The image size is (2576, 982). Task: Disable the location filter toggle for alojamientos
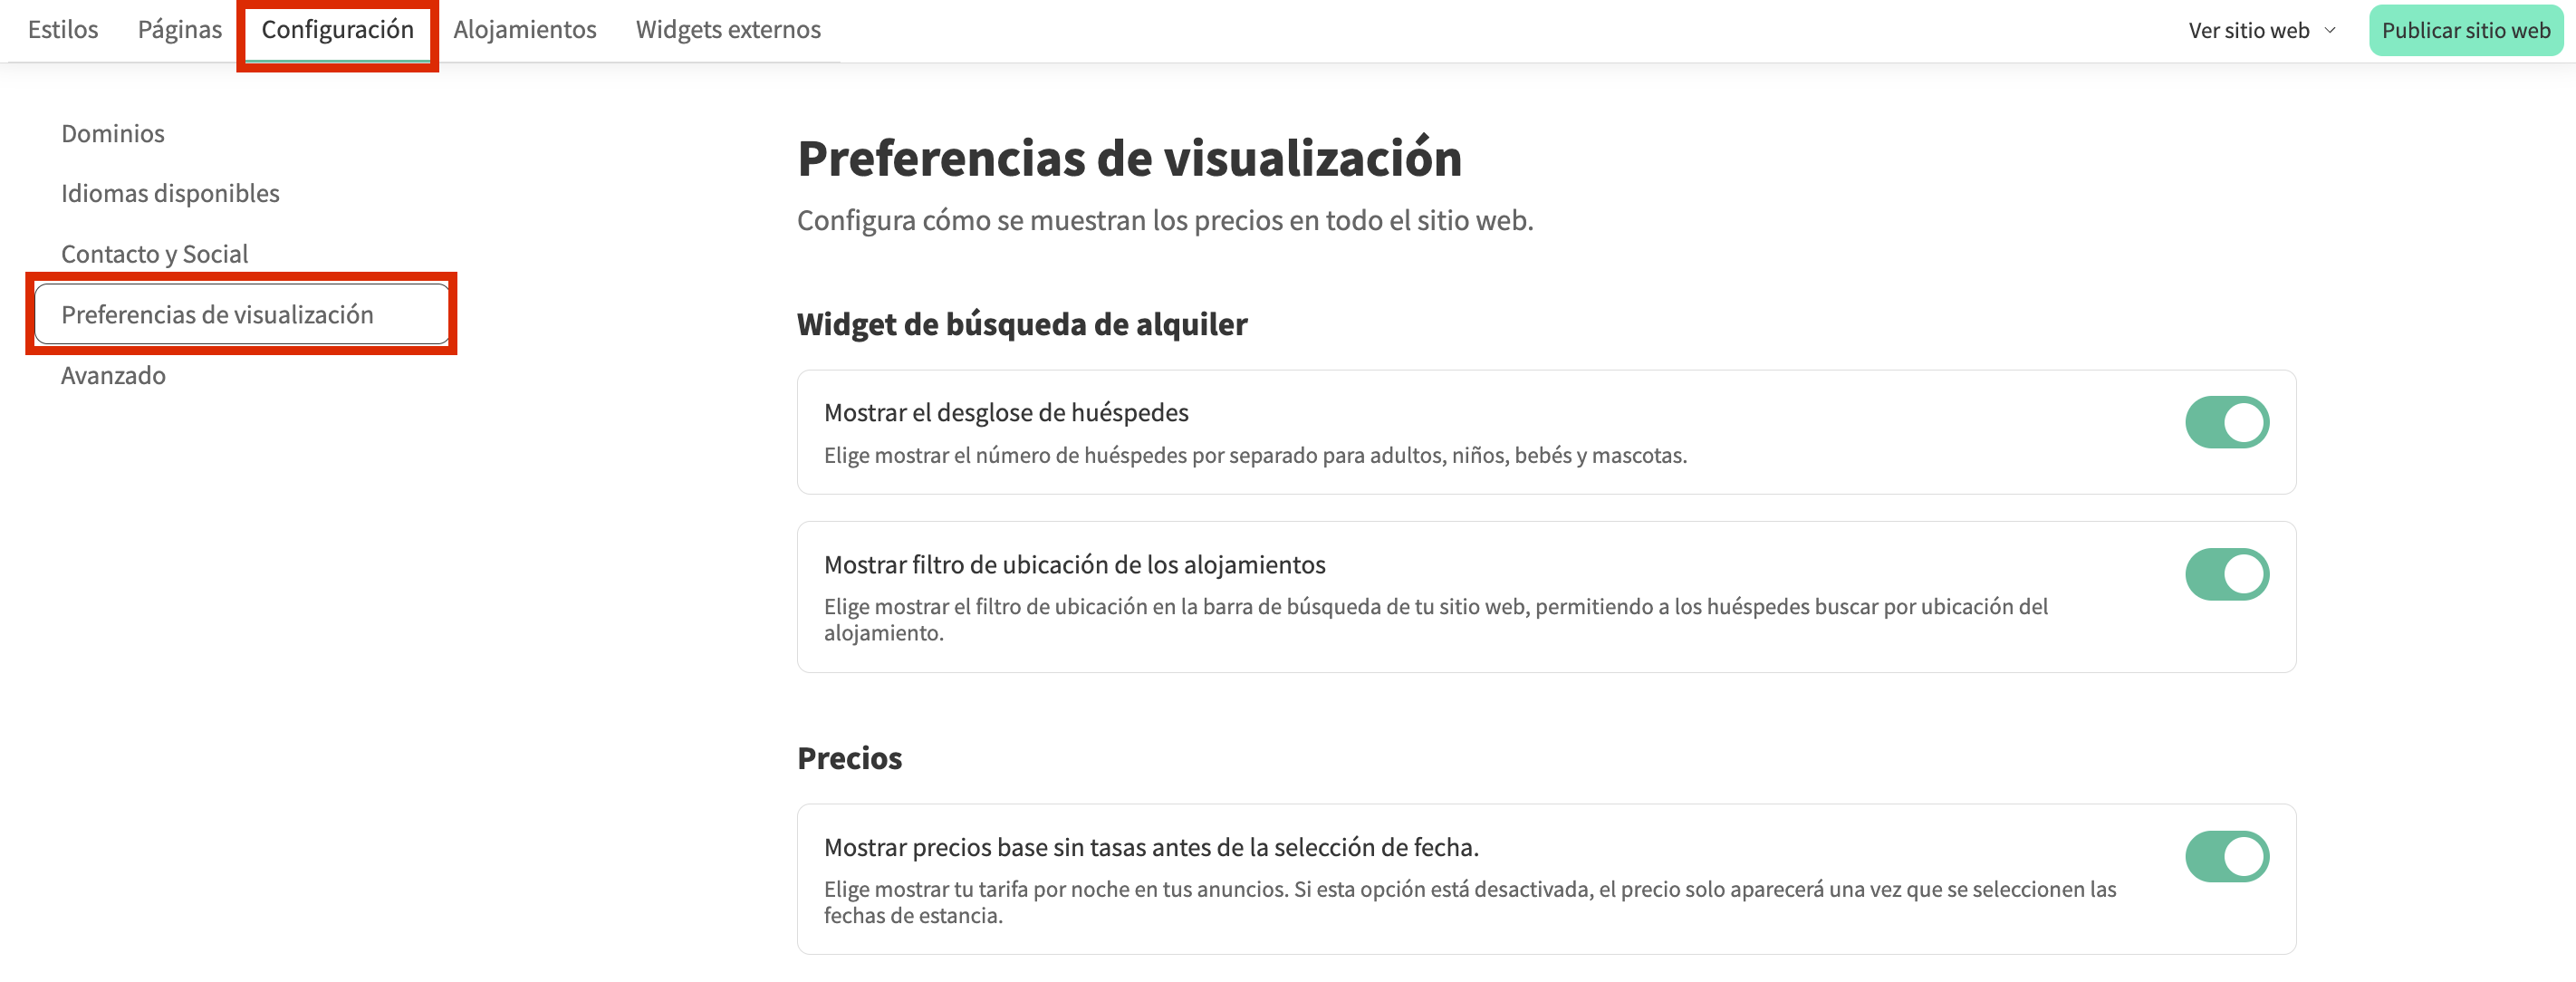[2226, 574]
